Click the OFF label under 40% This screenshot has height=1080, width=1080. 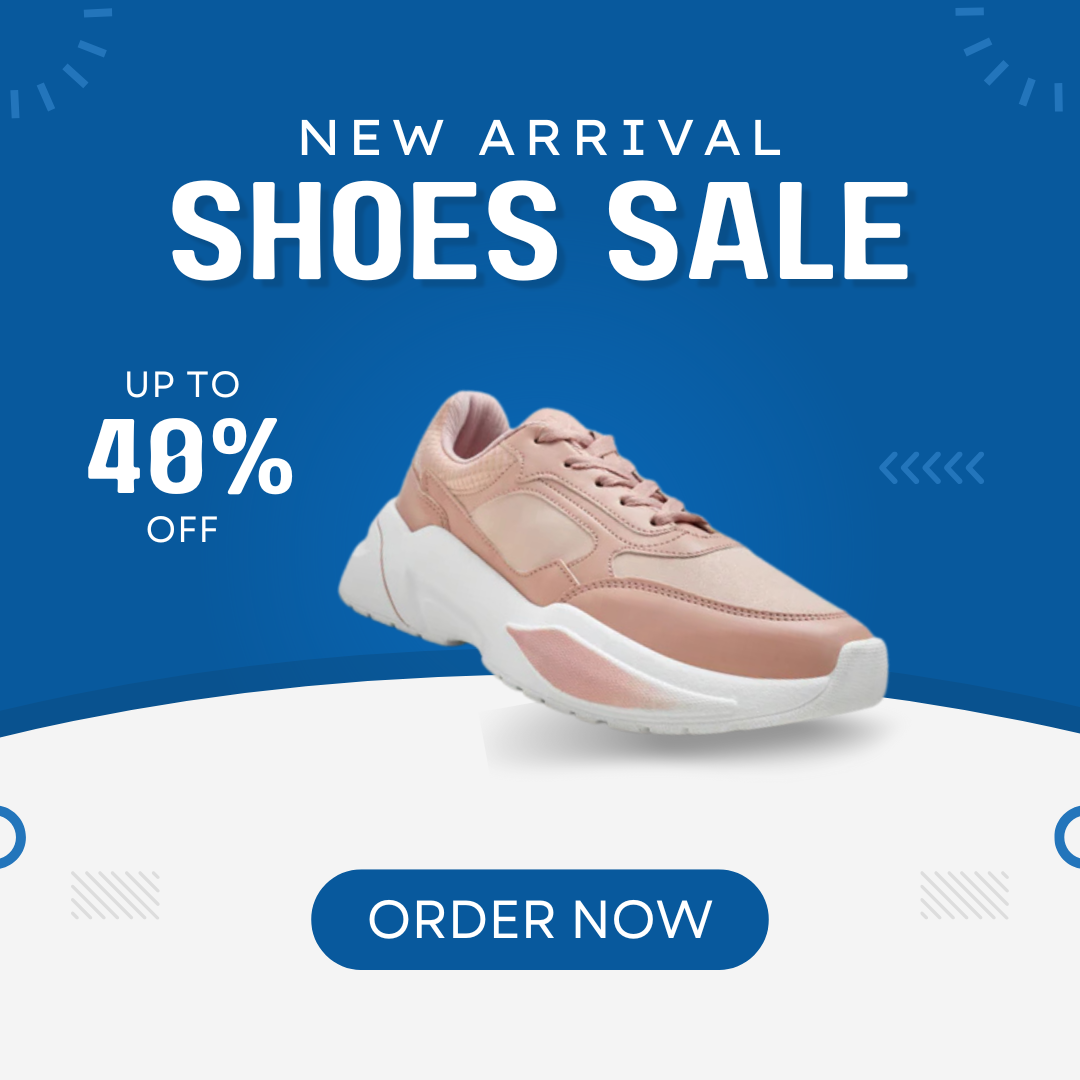[x=182, y=530]
